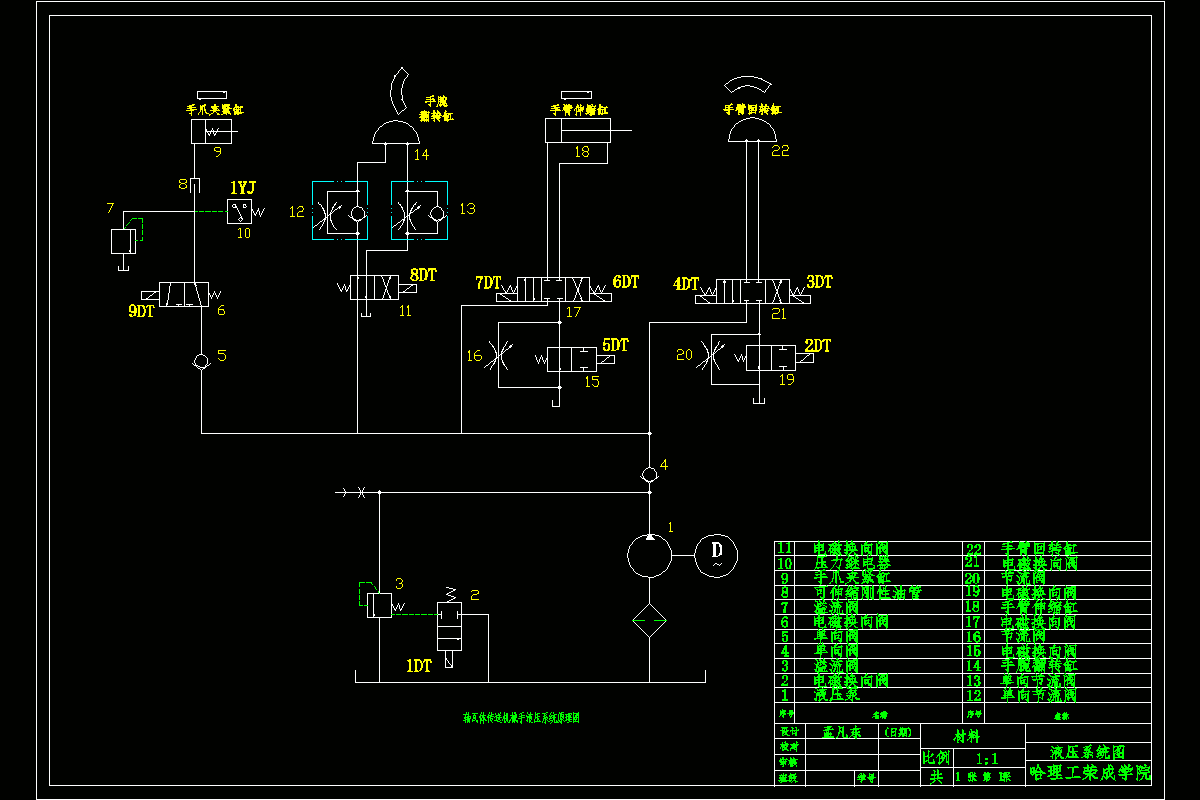
Task: Select check valve symbol number 5
Action: pos(202,361)
